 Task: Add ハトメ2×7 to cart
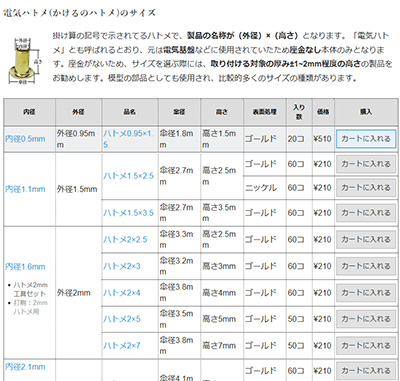pos(366,346)
